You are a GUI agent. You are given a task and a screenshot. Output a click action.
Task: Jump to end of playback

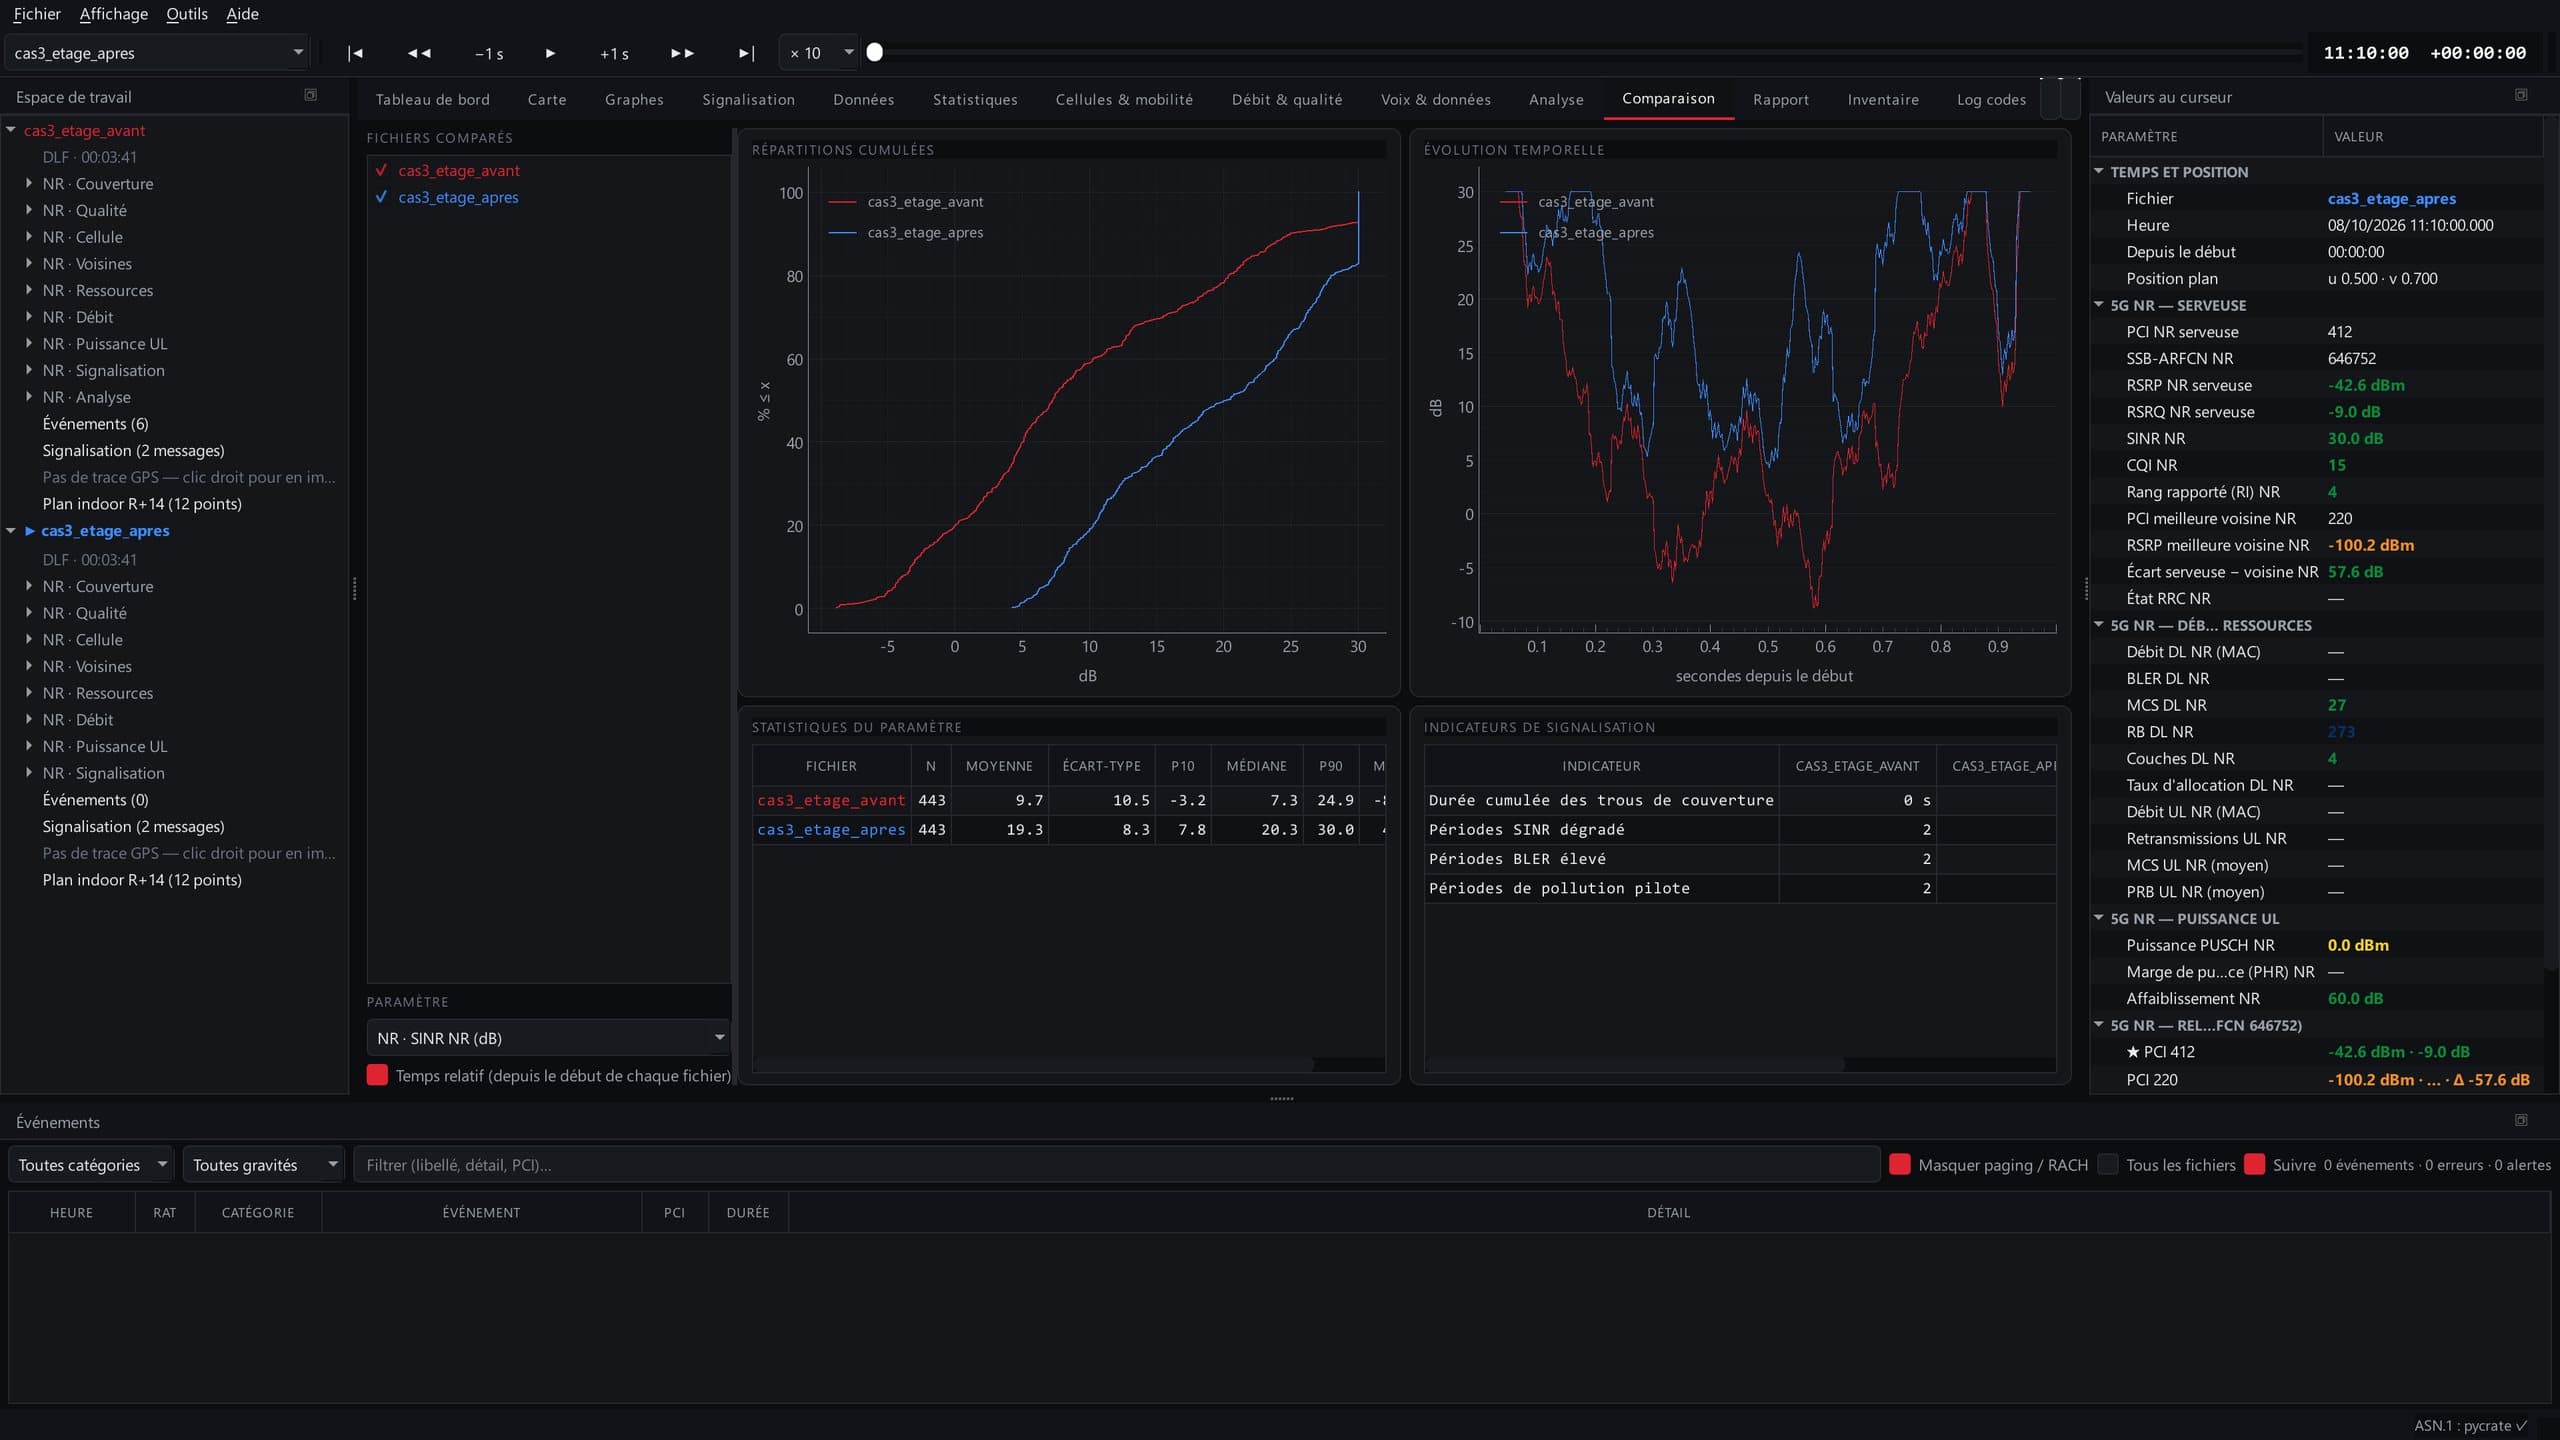click(x=746, y=53)
